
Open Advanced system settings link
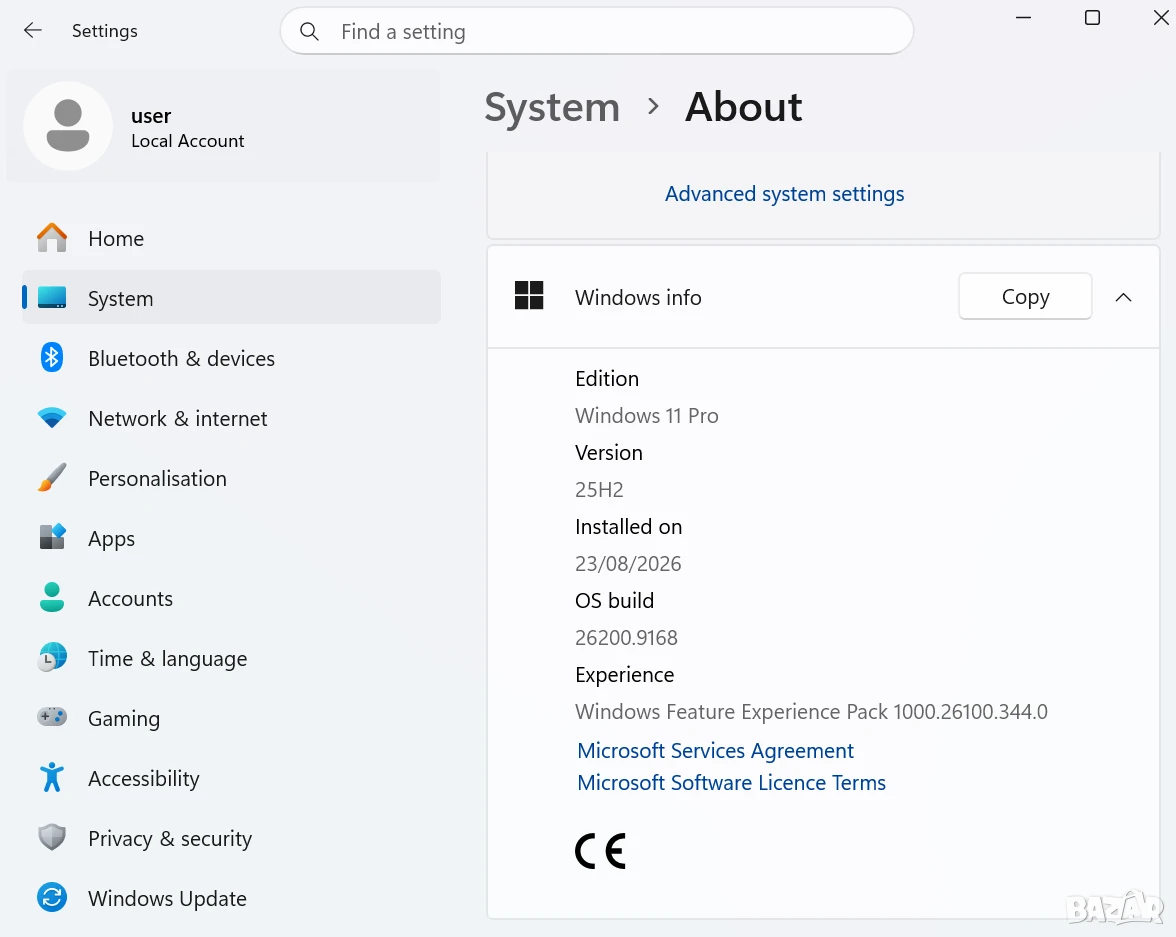click(784, 194)
